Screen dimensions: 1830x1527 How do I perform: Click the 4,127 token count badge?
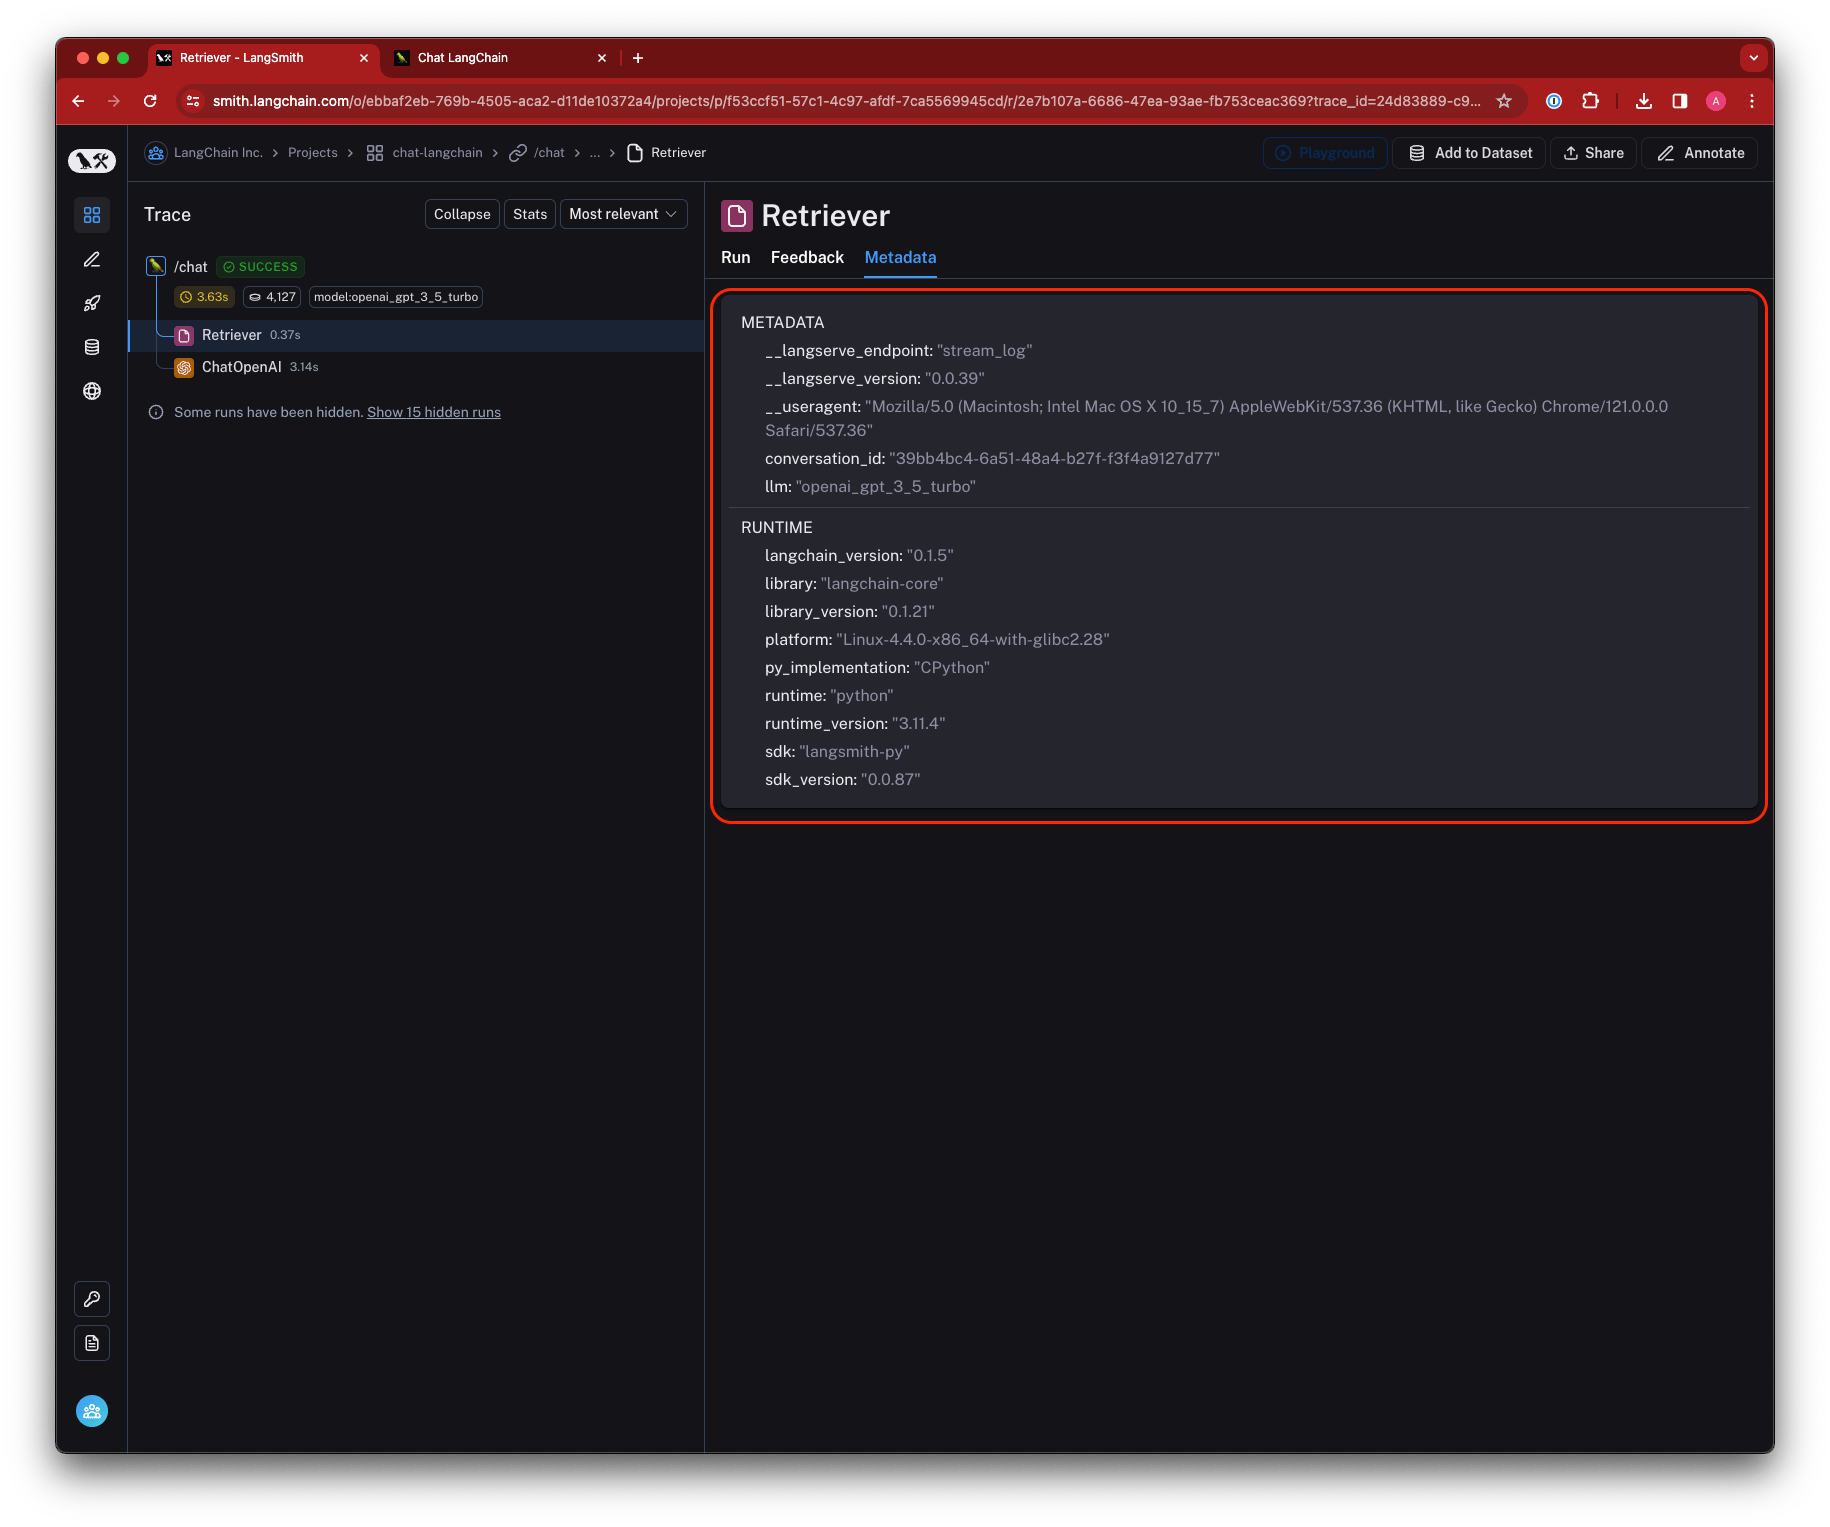[x=272, y=297]
